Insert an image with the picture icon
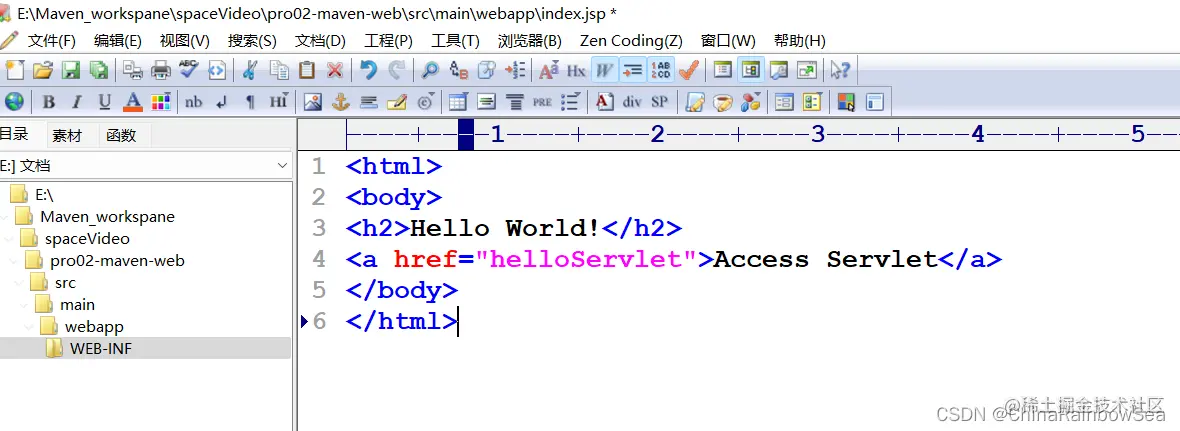Screen dimensions: 1180x431 [x=313, y=102]
